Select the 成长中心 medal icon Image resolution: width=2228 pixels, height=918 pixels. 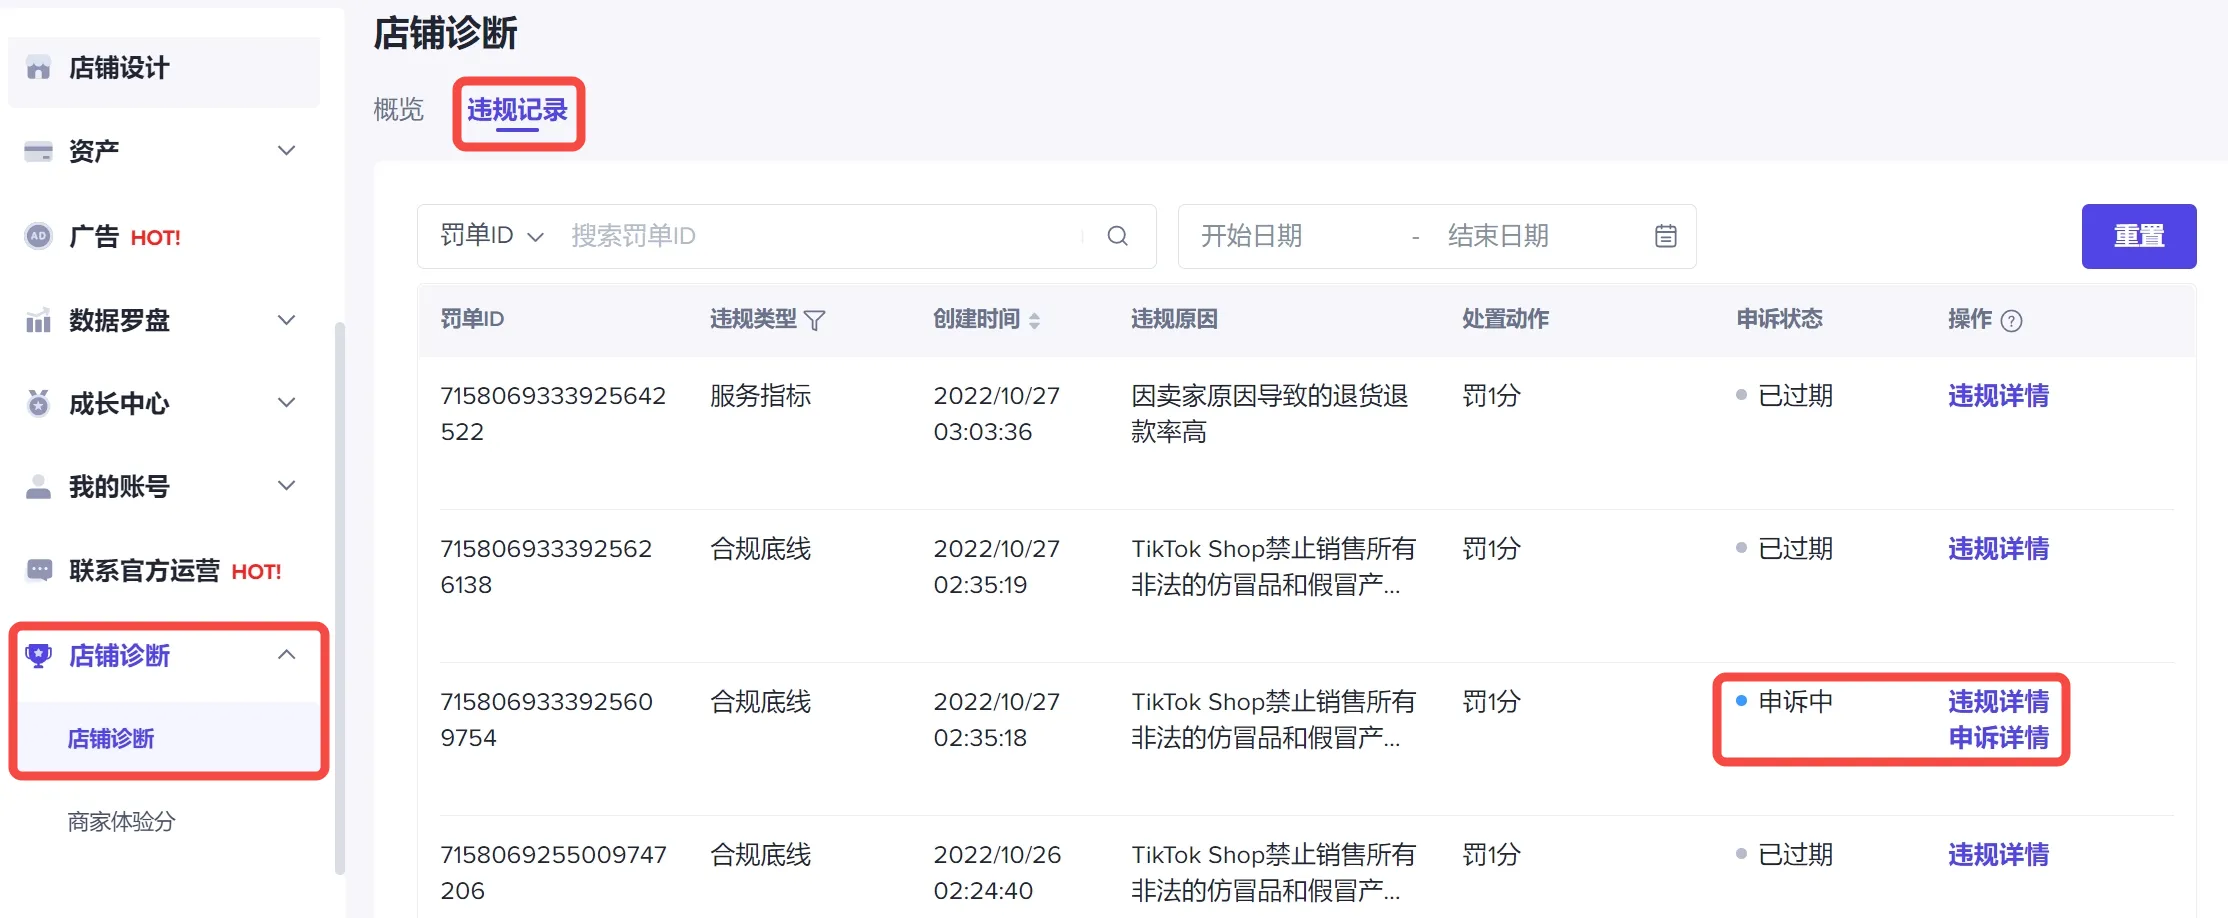click(x=38, y=403)
